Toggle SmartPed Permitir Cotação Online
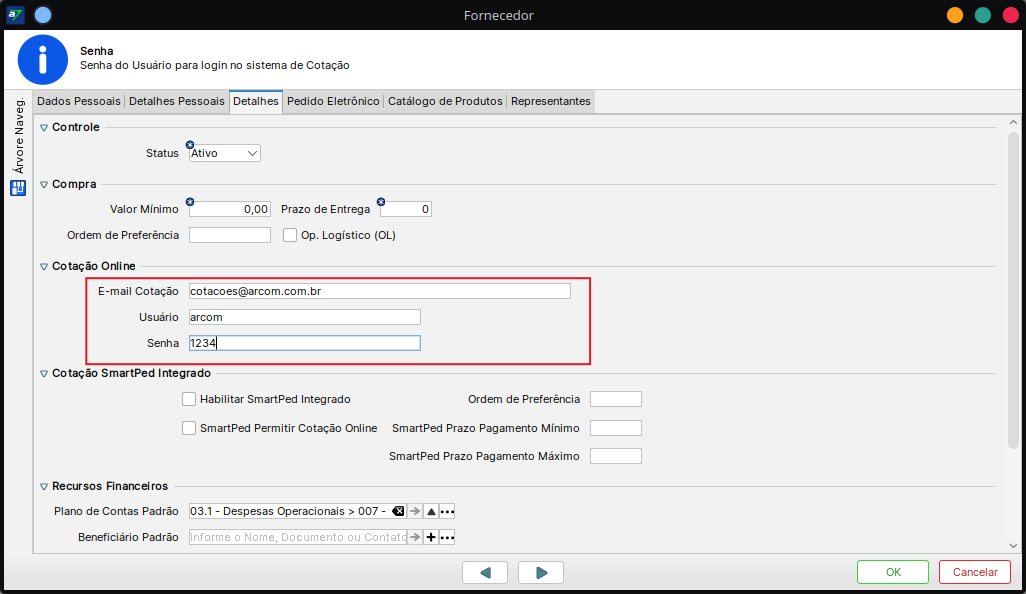The image size is (1026, 594). tap(189, 428)
